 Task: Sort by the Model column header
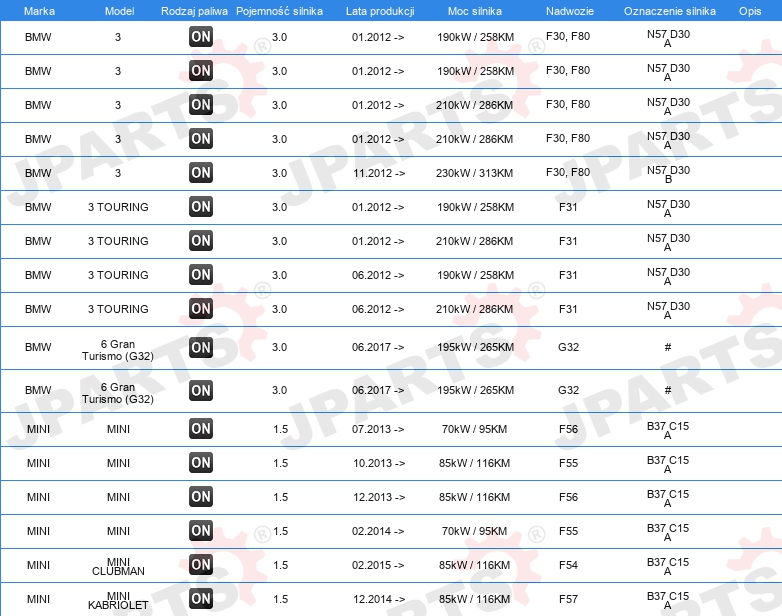[119, 11]
